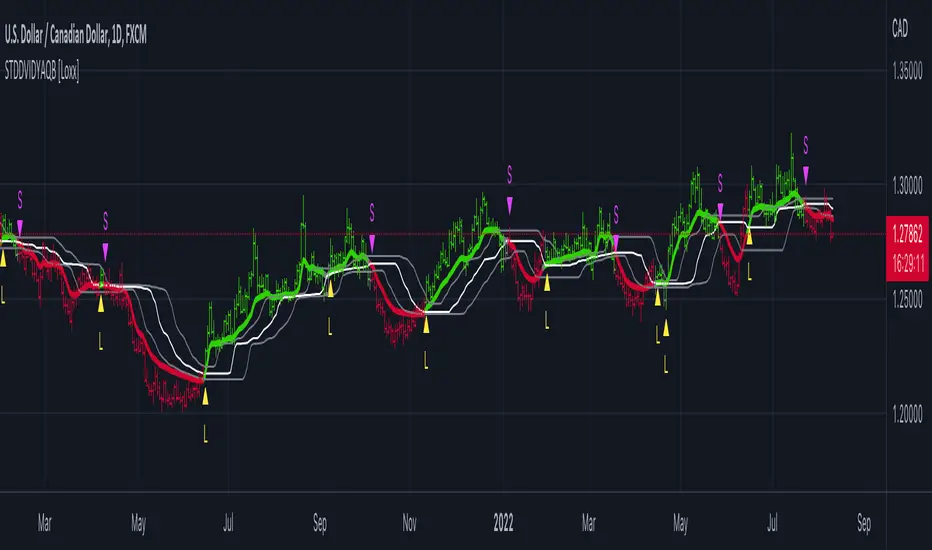Click the 1.35000 price axis label

pos(908,72)
